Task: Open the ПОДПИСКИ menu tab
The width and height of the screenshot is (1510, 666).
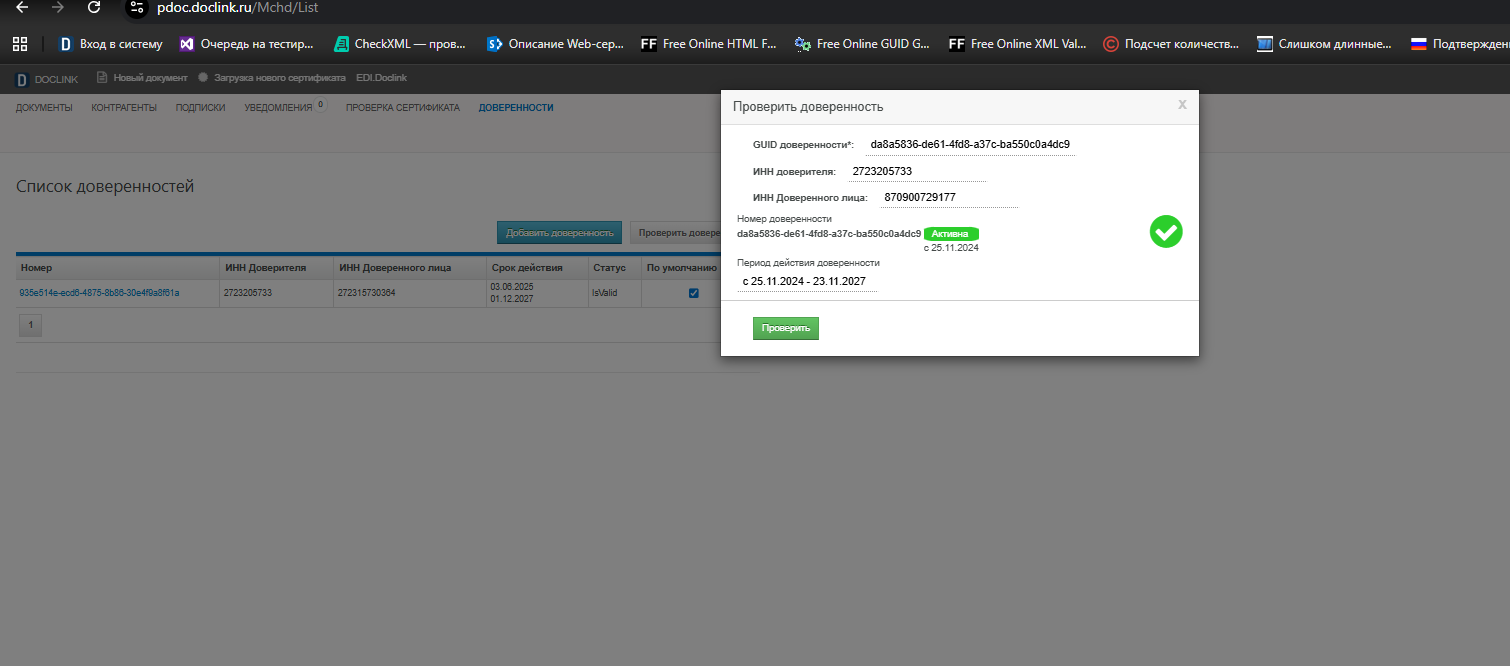Action: 200,108
